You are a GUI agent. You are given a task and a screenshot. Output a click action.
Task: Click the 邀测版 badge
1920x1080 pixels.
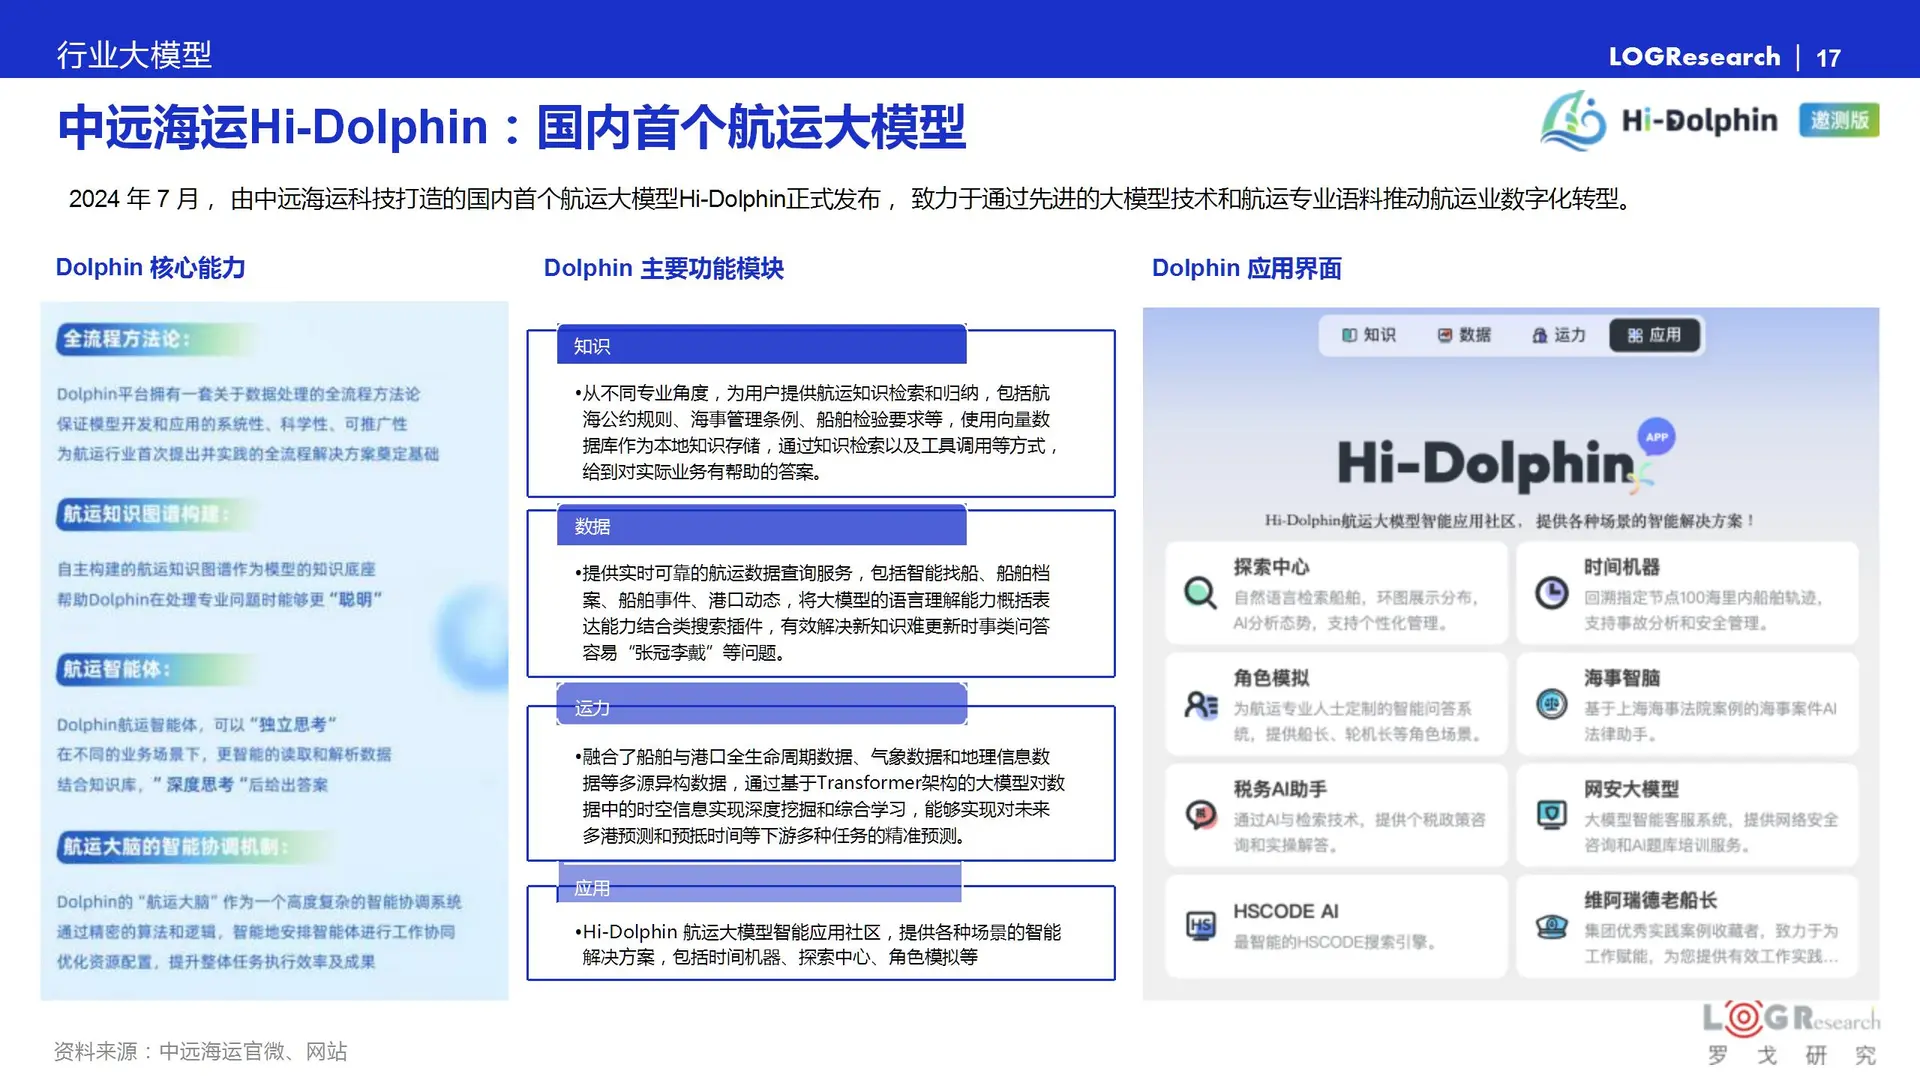point(1839,120)
